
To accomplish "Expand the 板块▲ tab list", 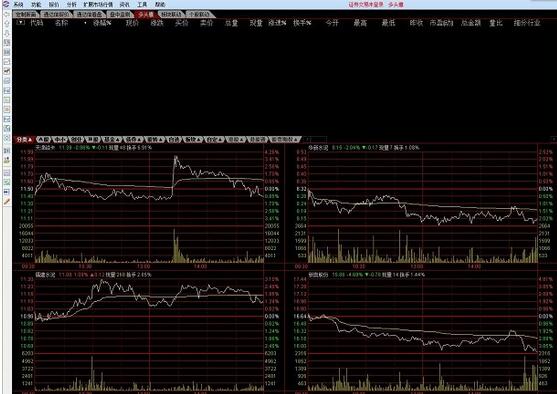I will [194, 140].
